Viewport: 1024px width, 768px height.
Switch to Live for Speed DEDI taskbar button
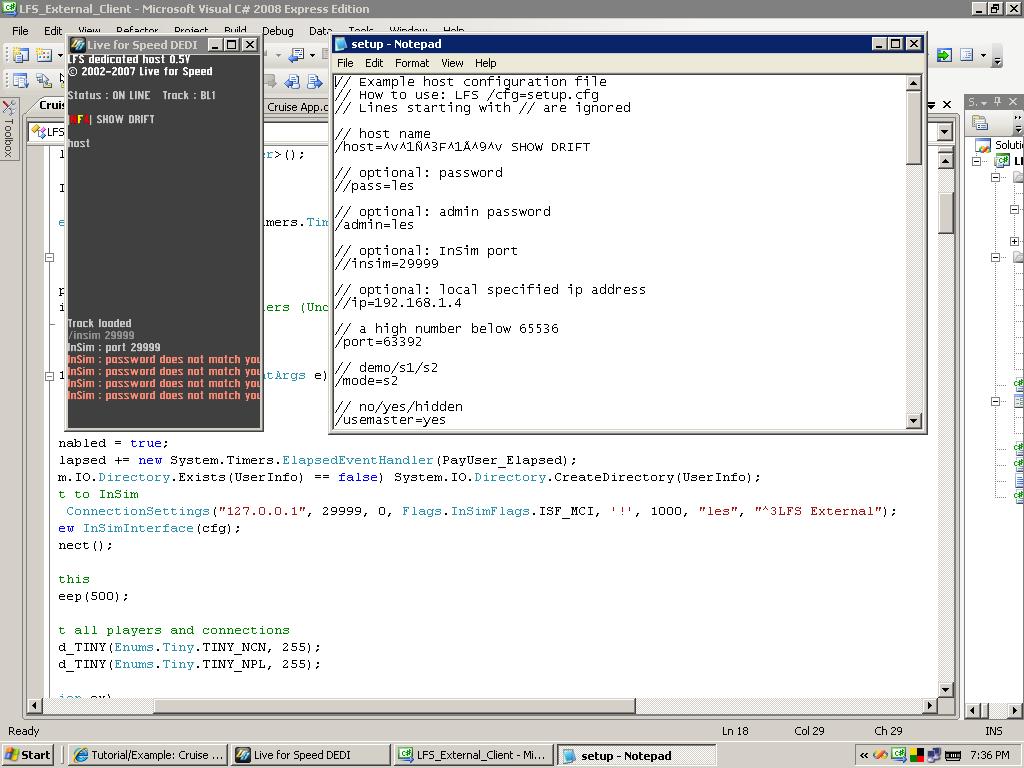point(311,755)
